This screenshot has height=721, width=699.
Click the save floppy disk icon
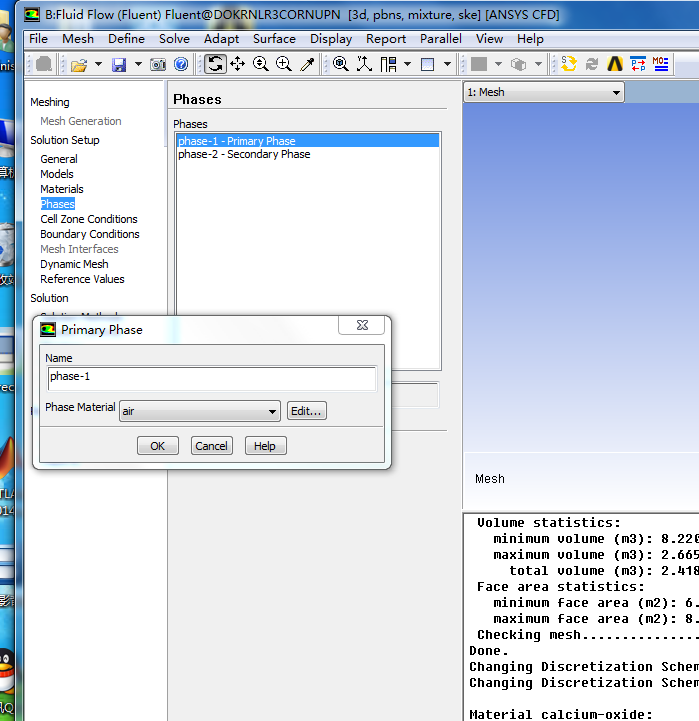119,64
